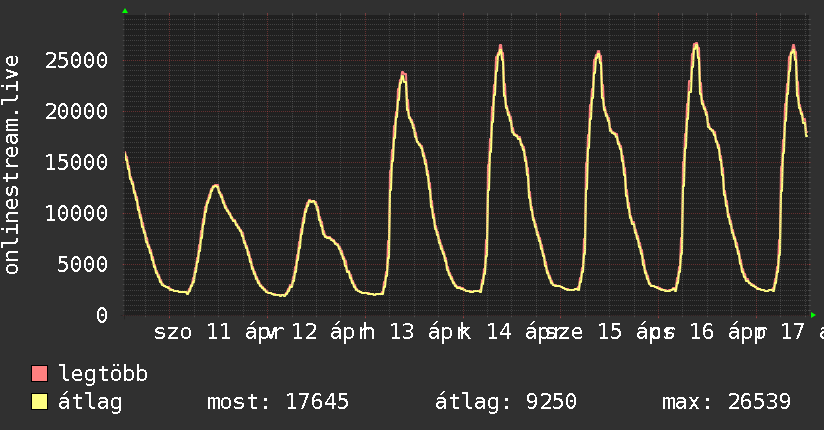The width and height of the screenshot is (824, 430).
Task: Click the red legtöbb legend swatch
Action: point(40,375)
